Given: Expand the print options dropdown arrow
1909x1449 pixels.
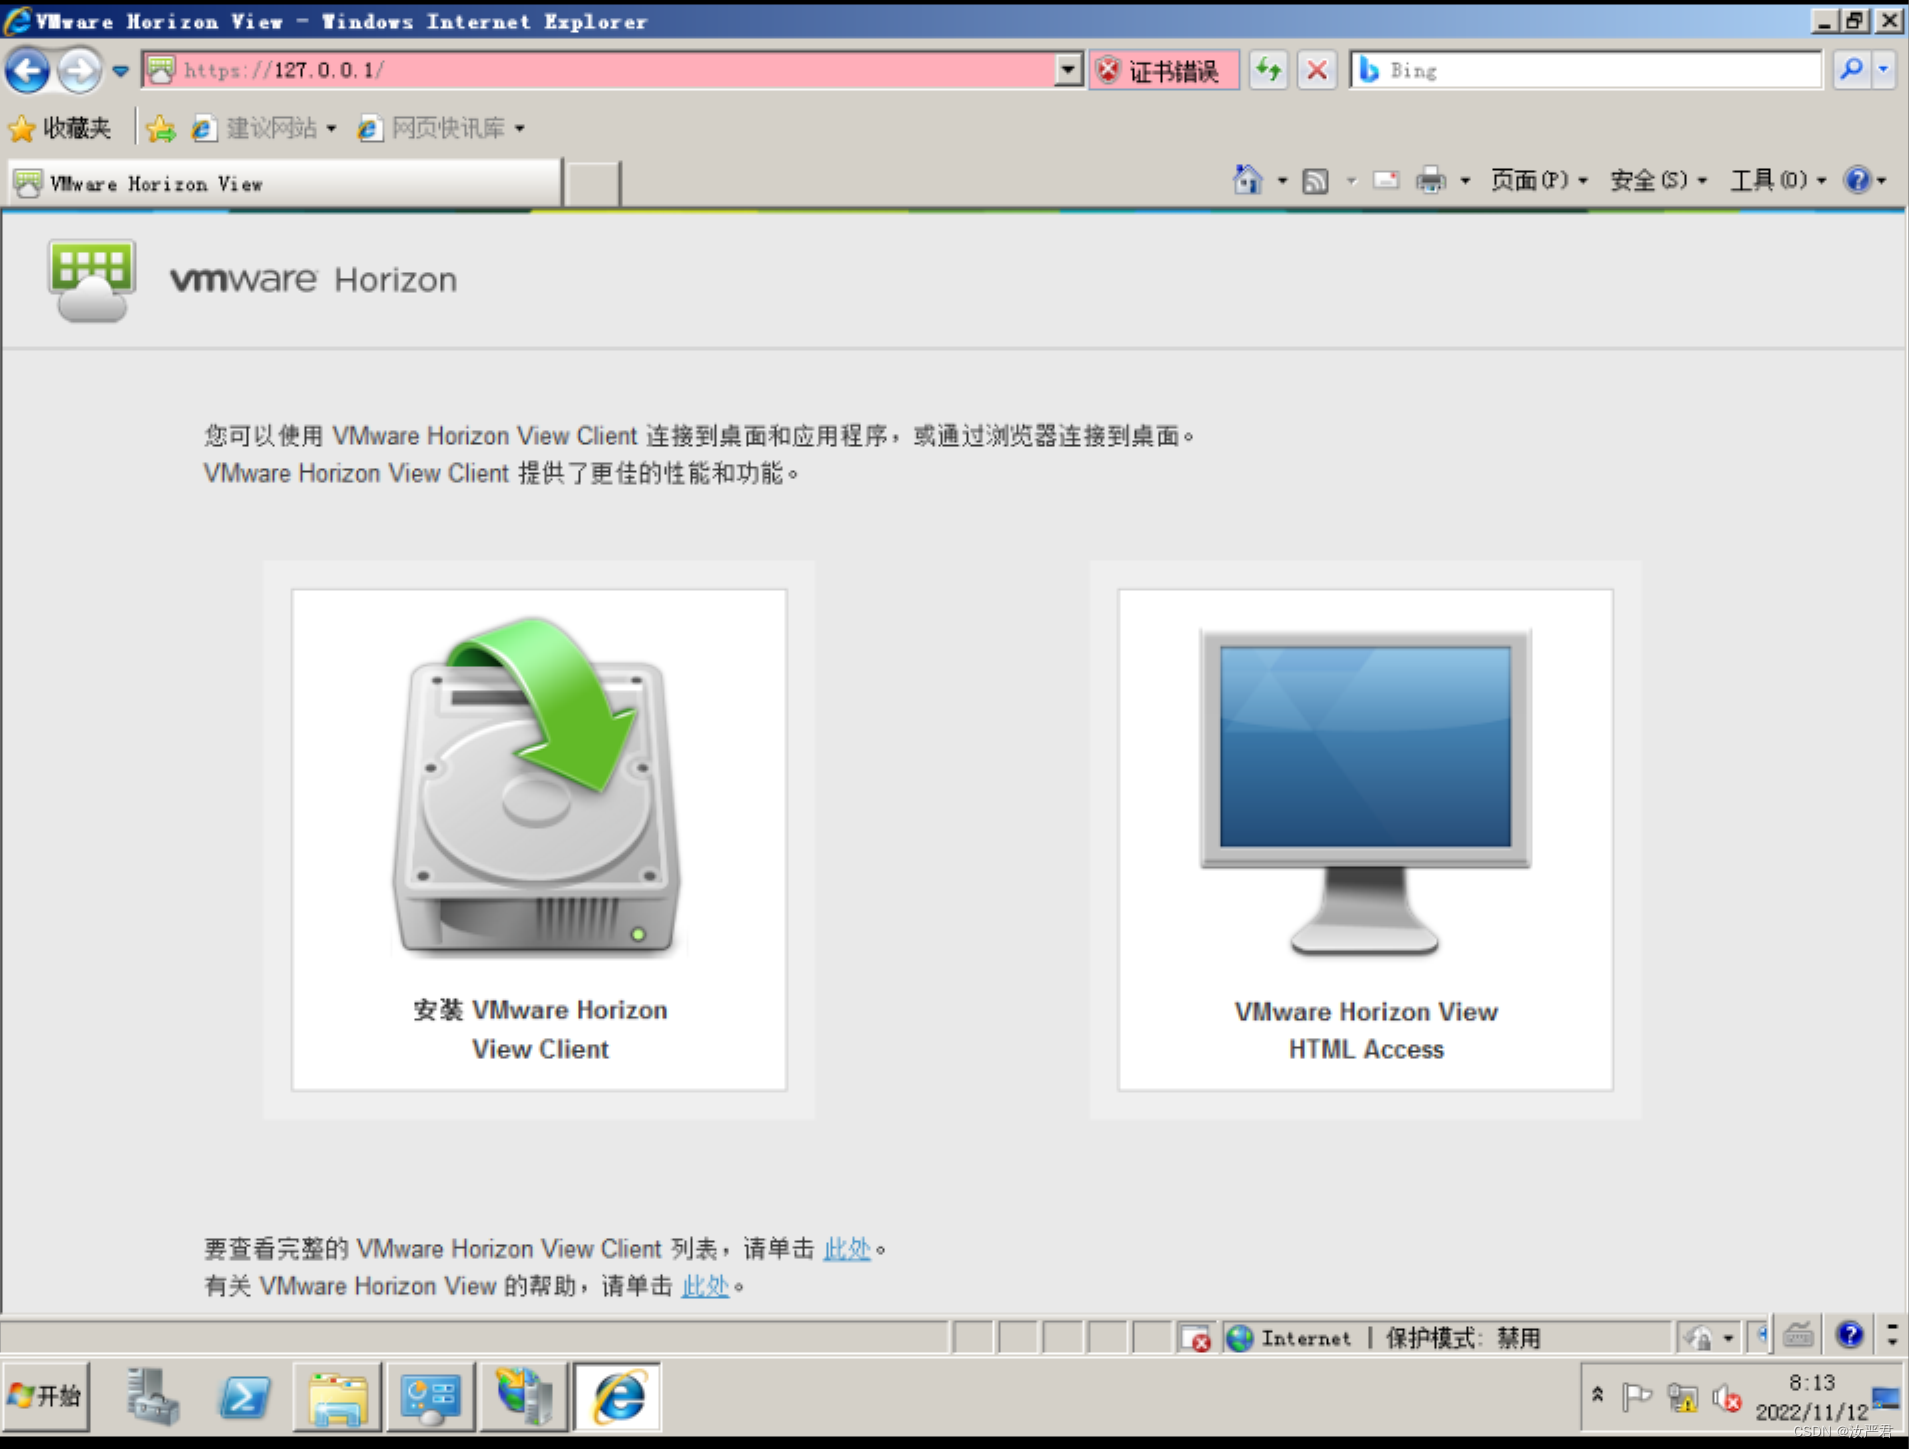Looking at the screenshot, I should [x=1465, y=181].
